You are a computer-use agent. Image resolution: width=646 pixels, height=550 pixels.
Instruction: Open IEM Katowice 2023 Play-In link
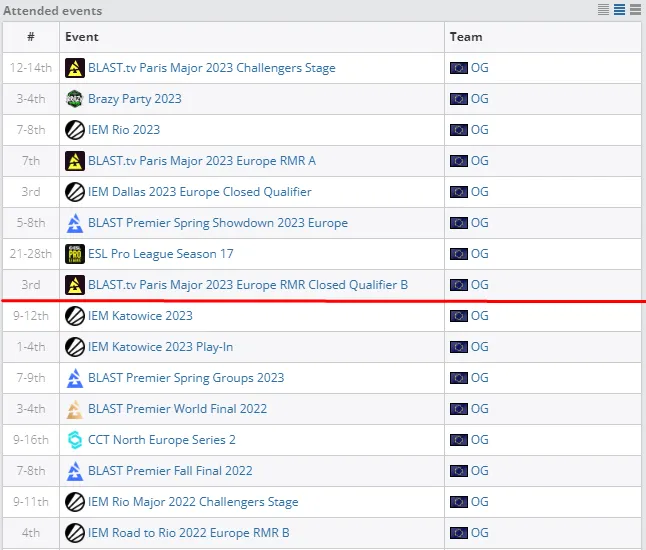click(x=161, y=347)
